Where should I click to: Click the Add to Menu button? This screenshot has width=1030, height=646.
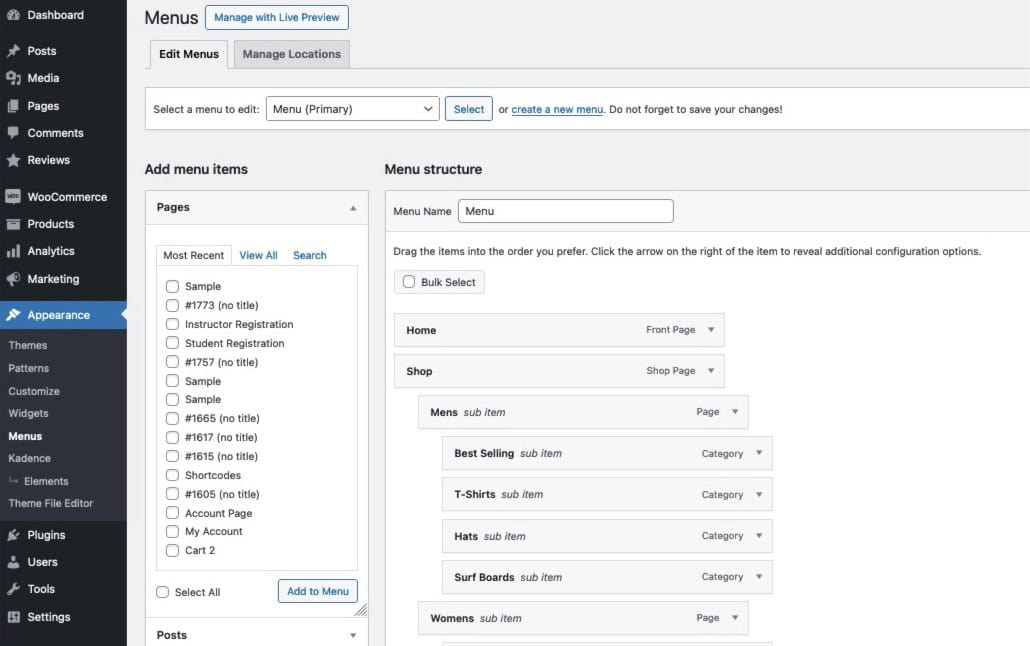[x=317, y=591]
